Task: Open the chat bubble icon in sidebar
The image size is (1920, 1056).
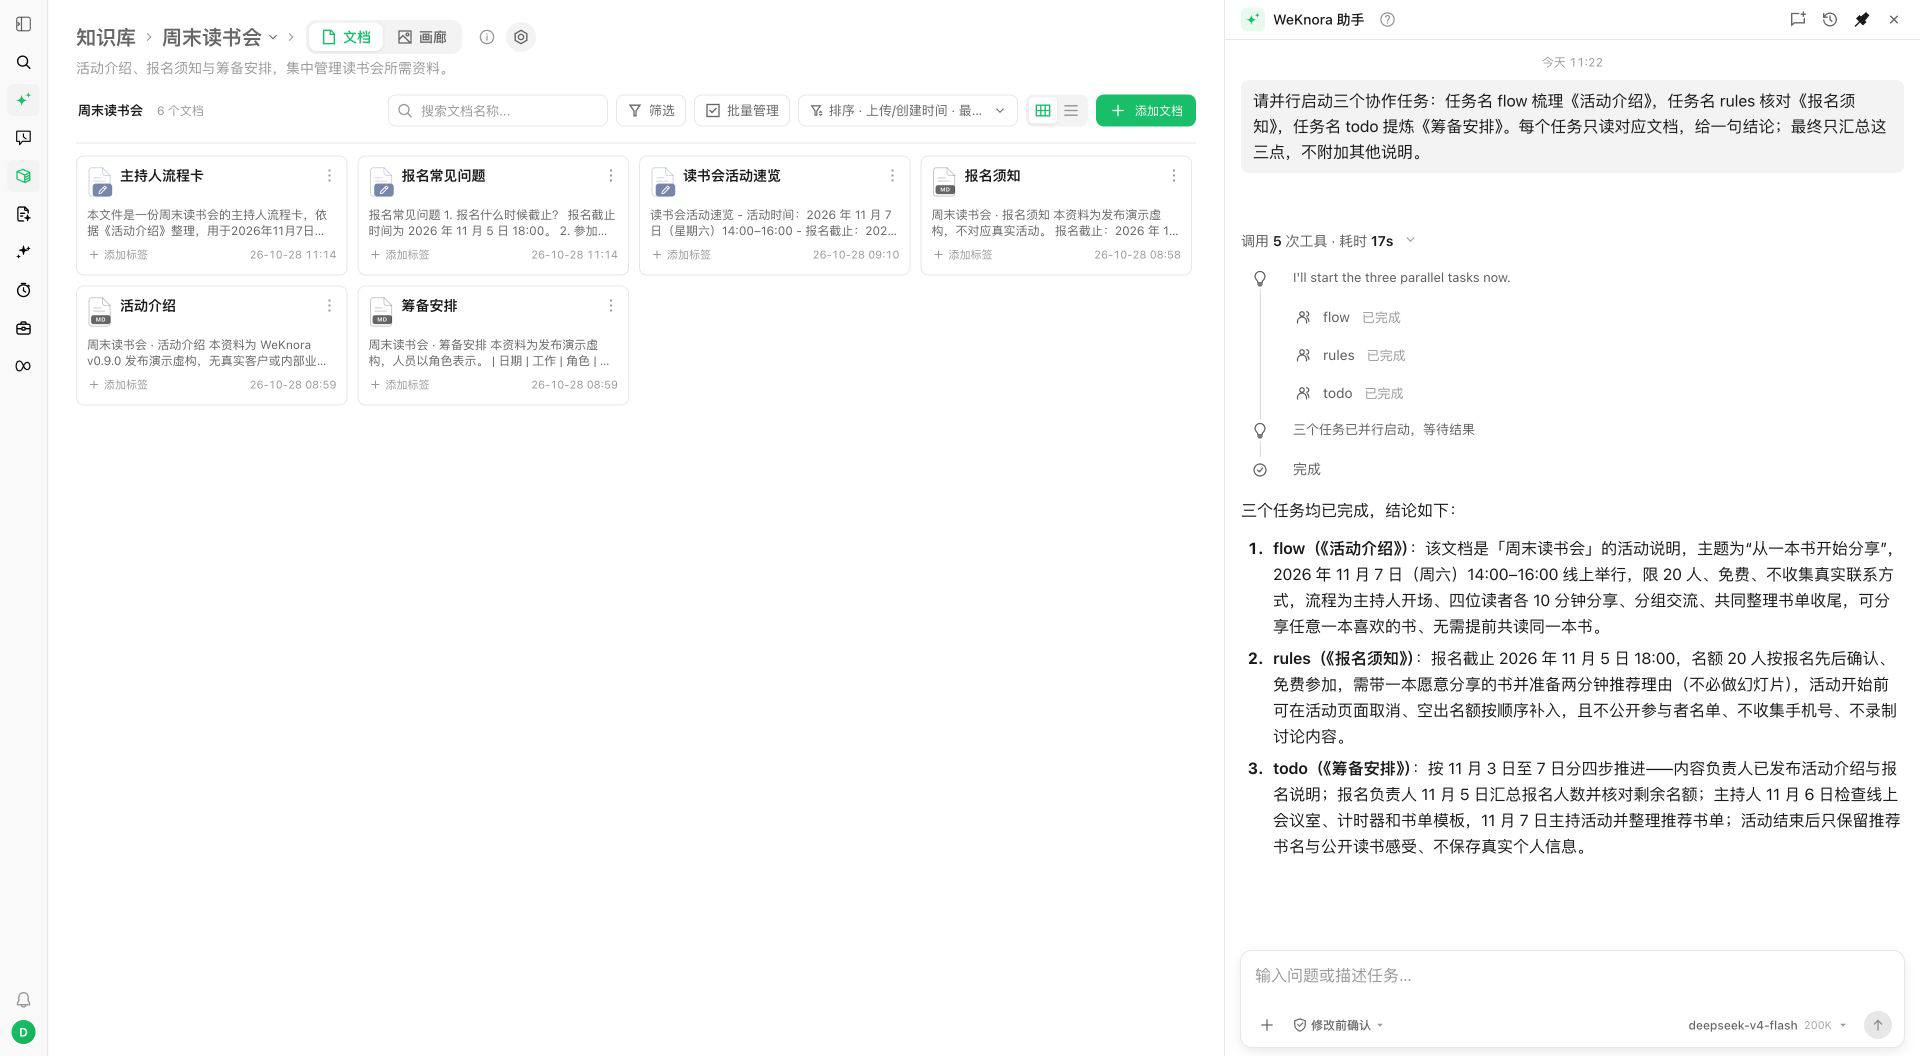Action: coord(24,138)
